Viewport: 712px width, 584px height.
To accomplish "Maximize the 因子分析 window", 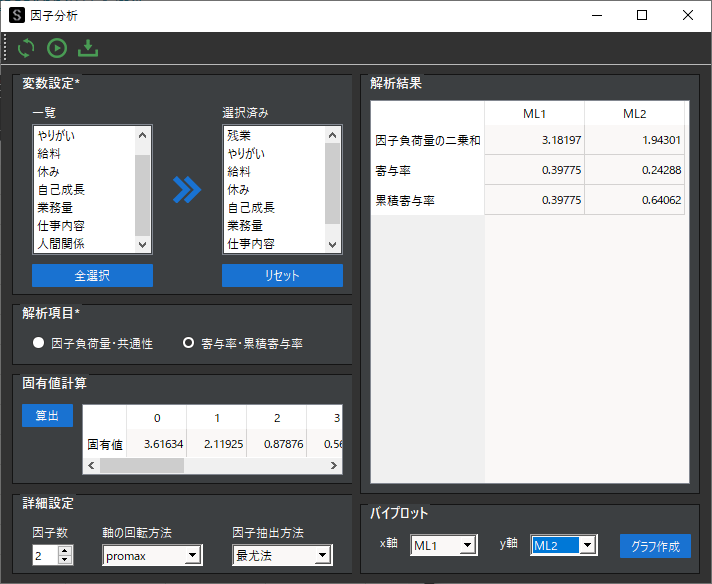I will click(x=642, y=15).
